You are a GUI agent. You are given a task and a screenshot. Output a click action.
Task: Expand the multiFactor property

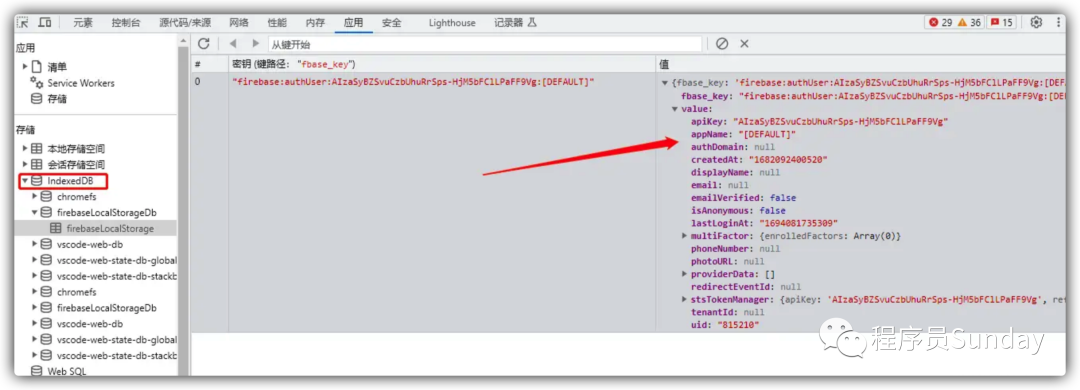685,236
